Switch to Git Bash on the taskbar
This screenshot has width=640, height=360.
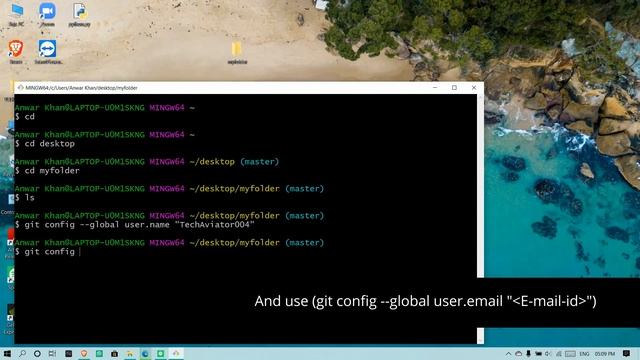coord(176,353)
